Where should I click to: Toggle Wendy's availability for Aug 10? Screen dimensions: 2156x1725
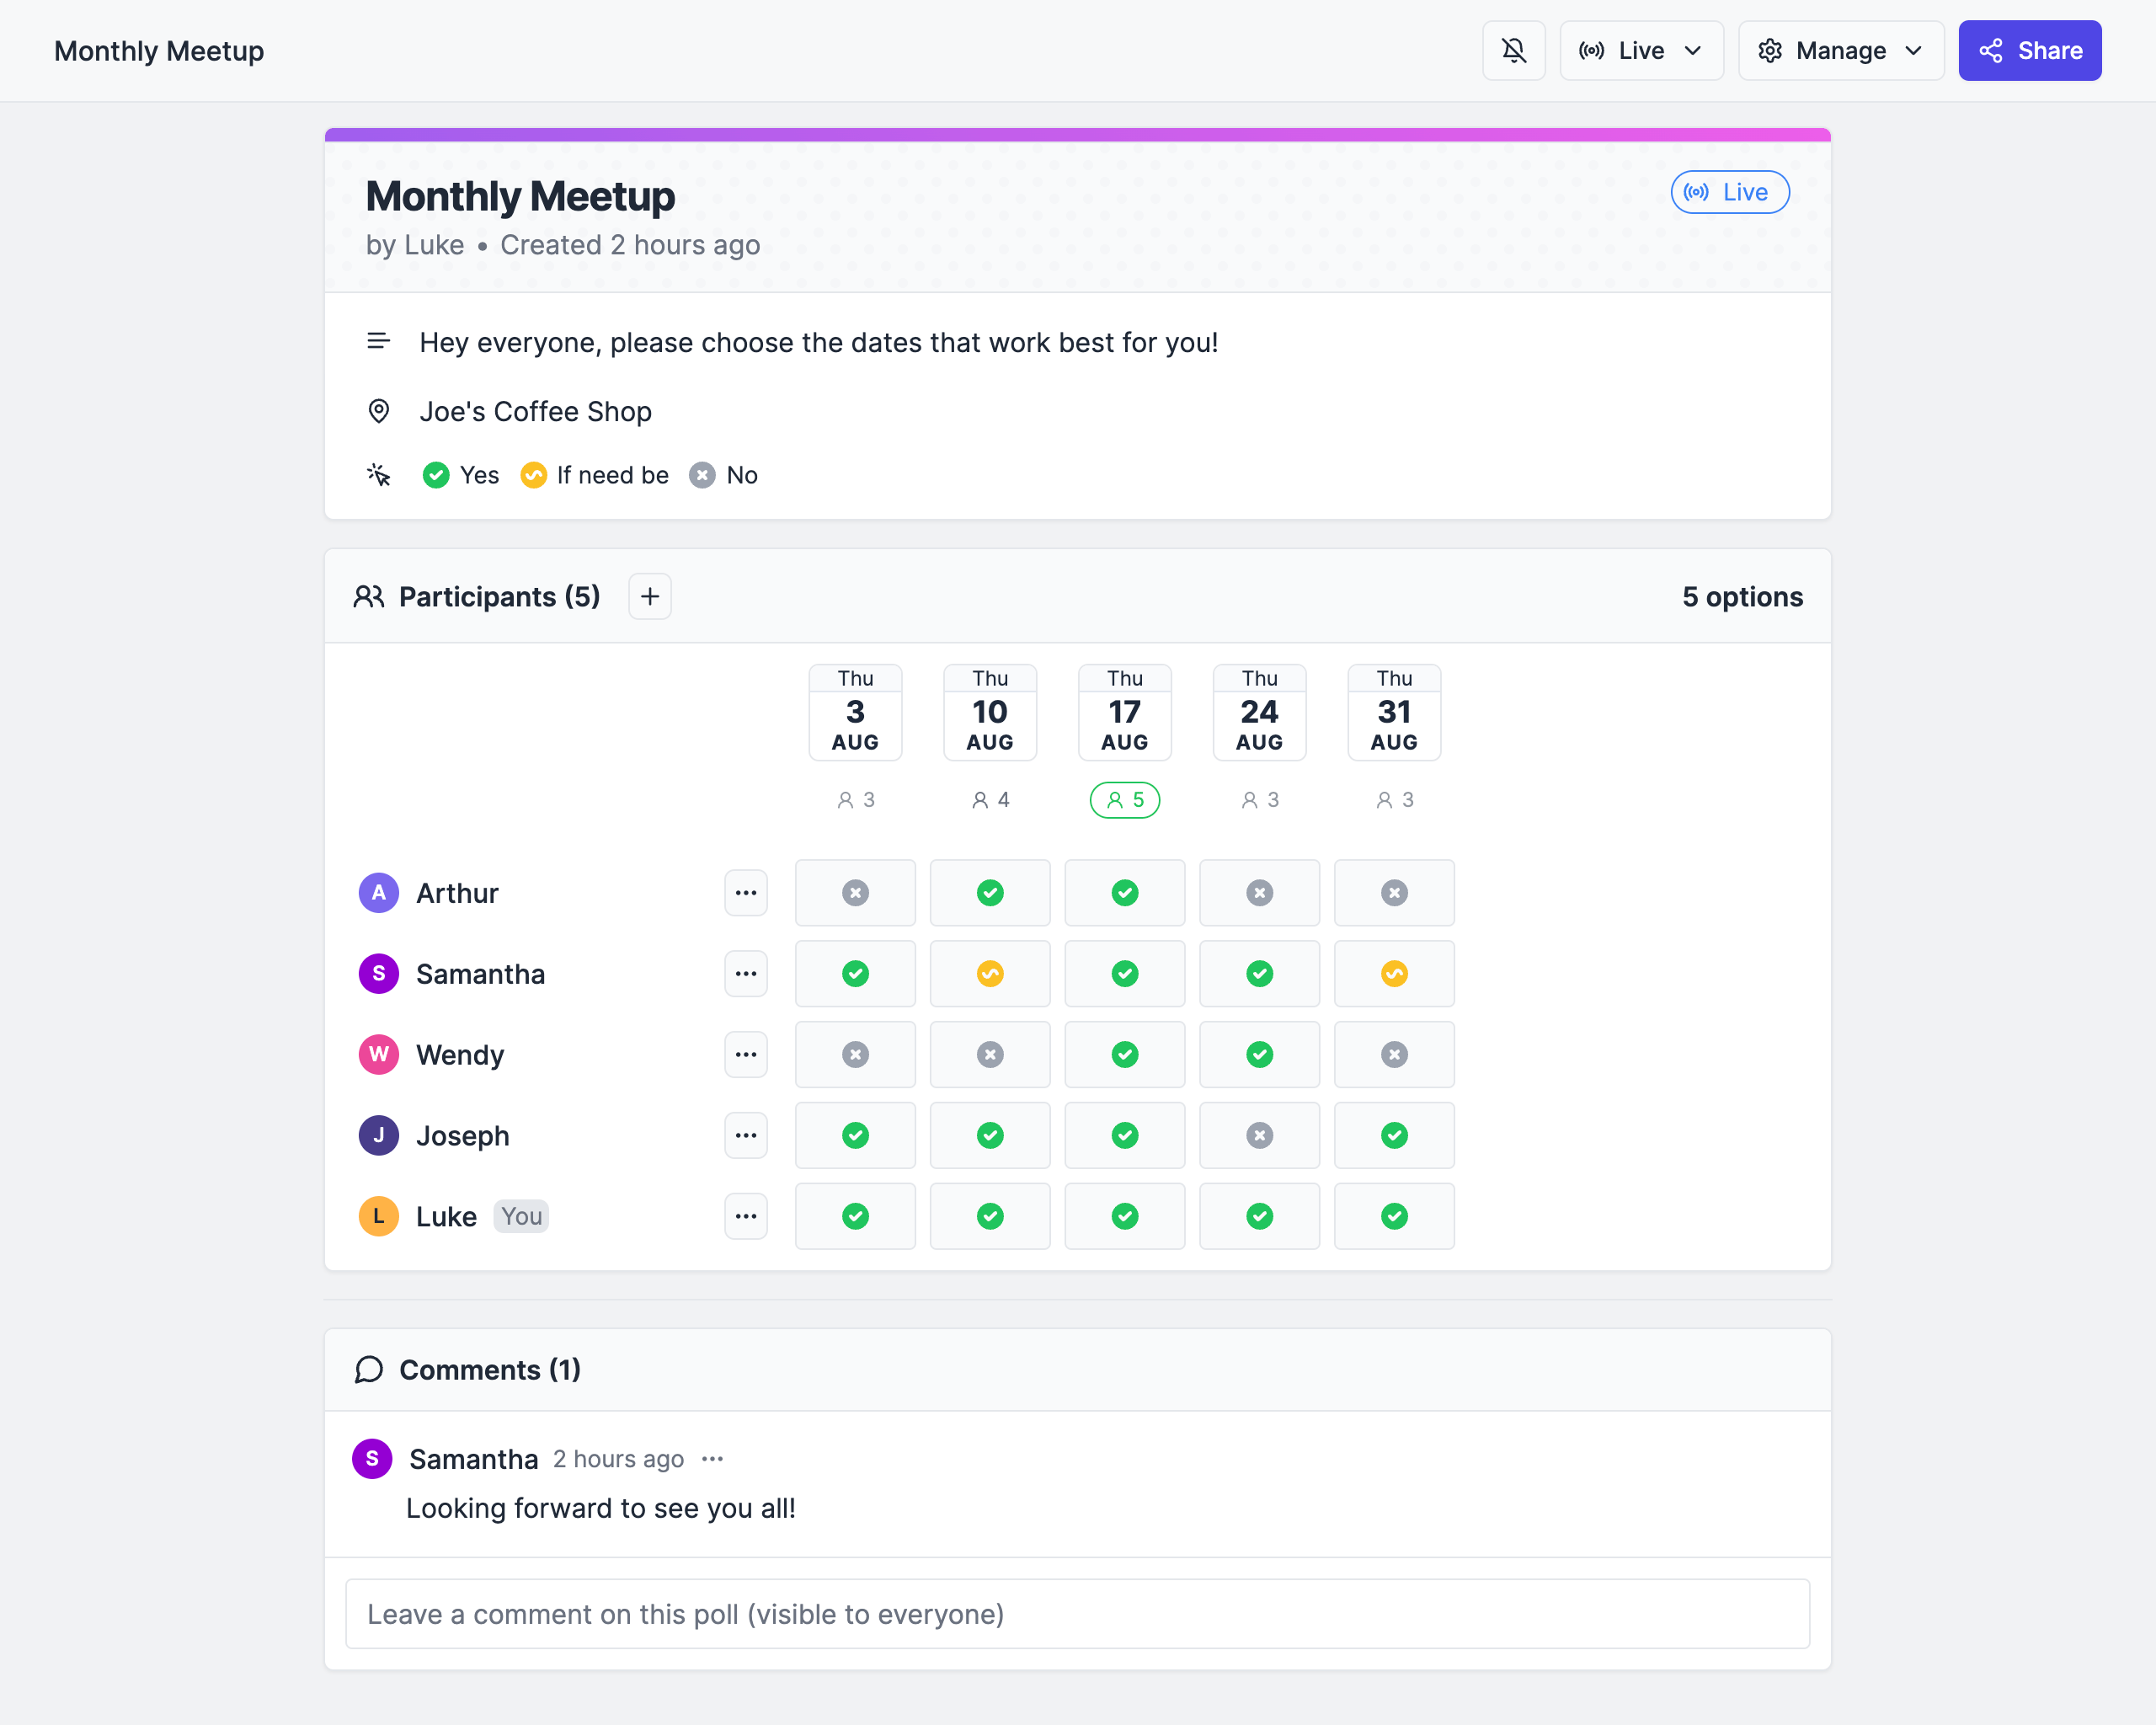click(989, 1055)
